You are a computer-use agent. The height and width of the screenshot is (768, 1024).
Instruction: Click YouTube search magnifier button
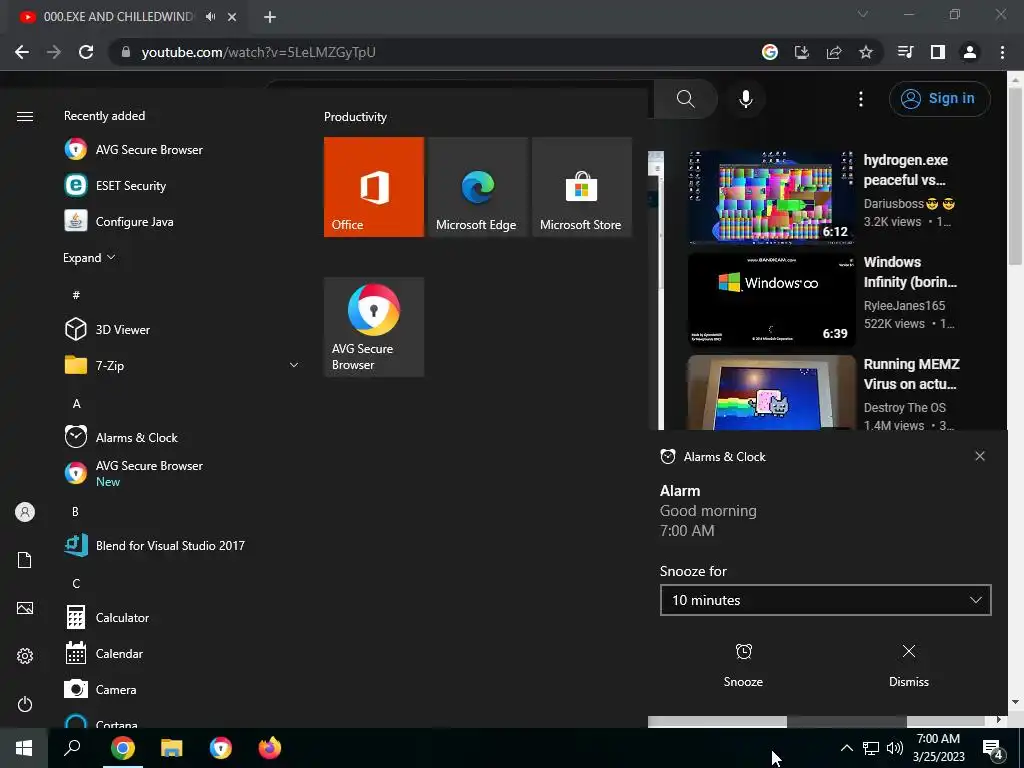(685, 99)
